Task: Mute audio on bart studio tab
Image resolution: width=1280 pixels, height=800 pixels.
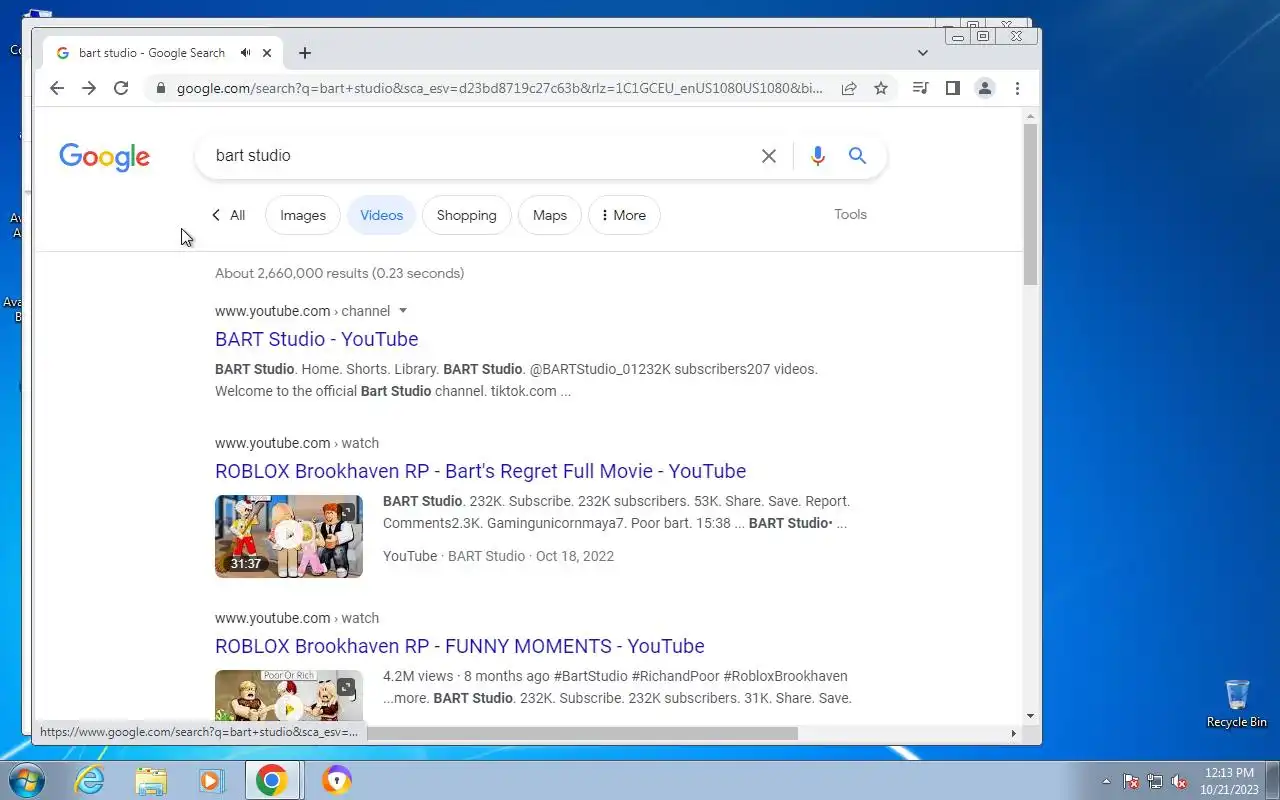Action: [x=245, y=53]
